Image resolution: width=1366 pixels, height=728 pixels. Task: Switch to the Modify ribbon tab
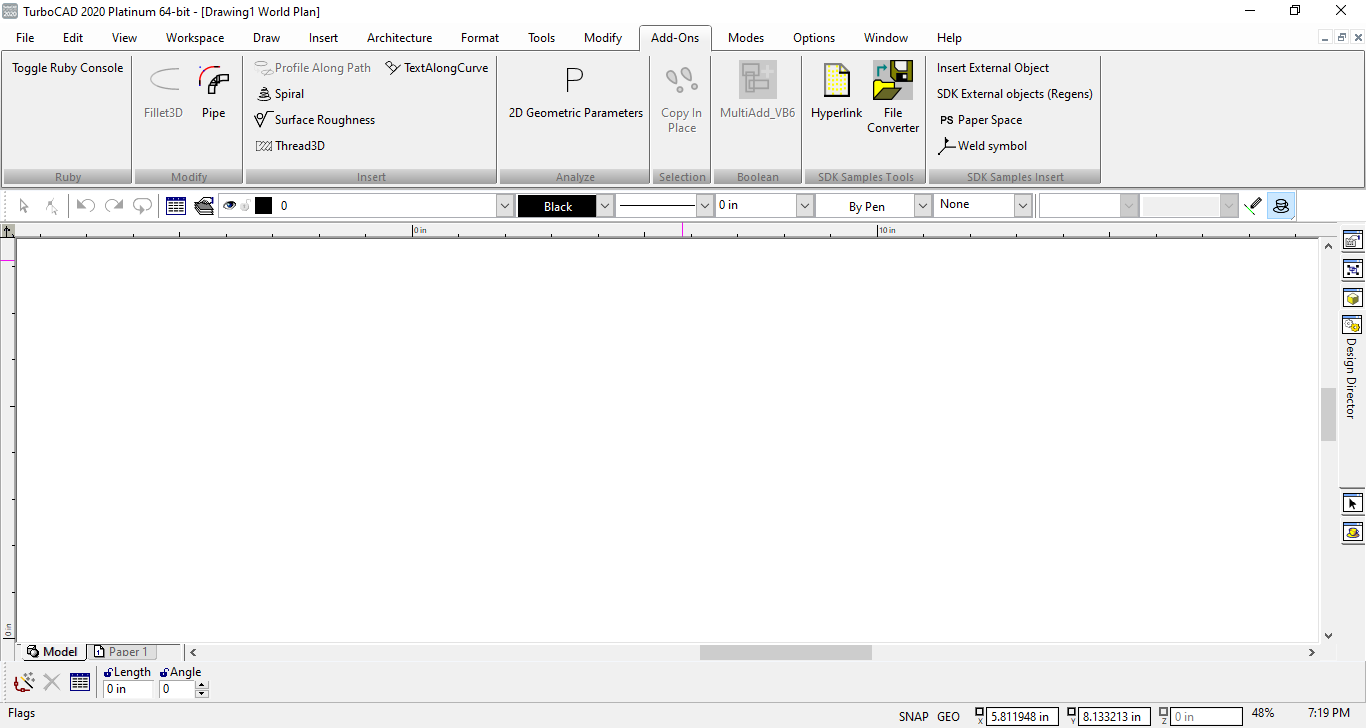(603, 38)
